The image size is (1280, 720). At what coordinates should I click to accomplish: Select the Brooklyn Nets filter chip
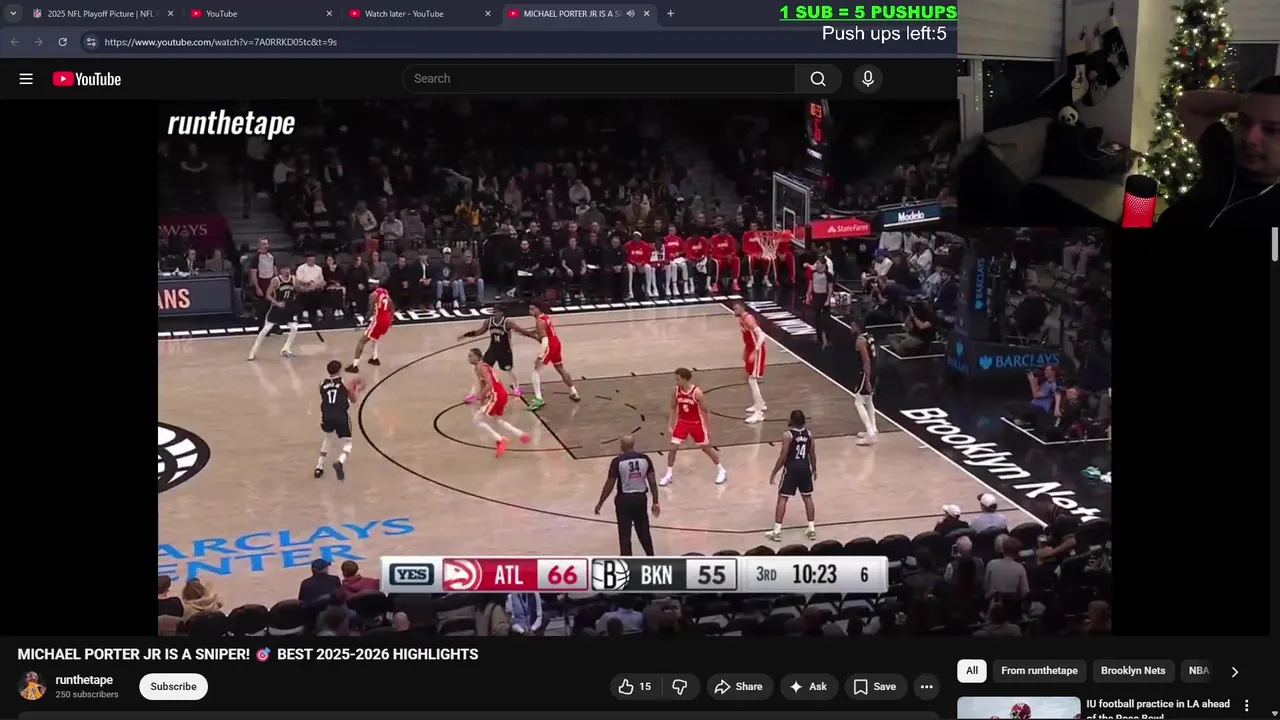coord(1133,671)
